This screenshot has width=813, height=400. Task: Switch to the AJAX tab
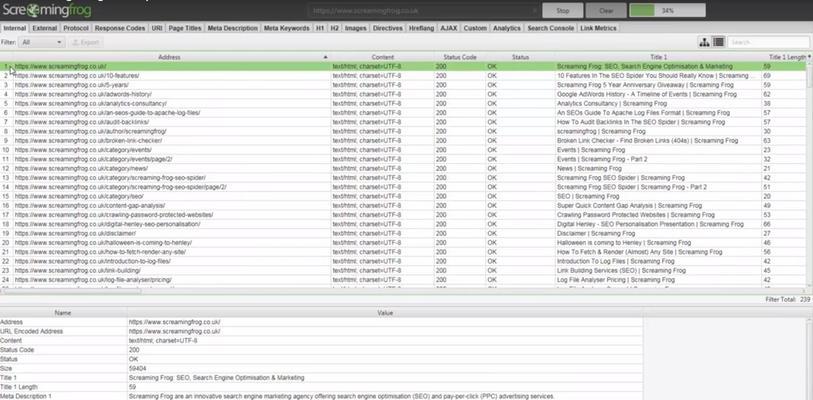point(449,29)
